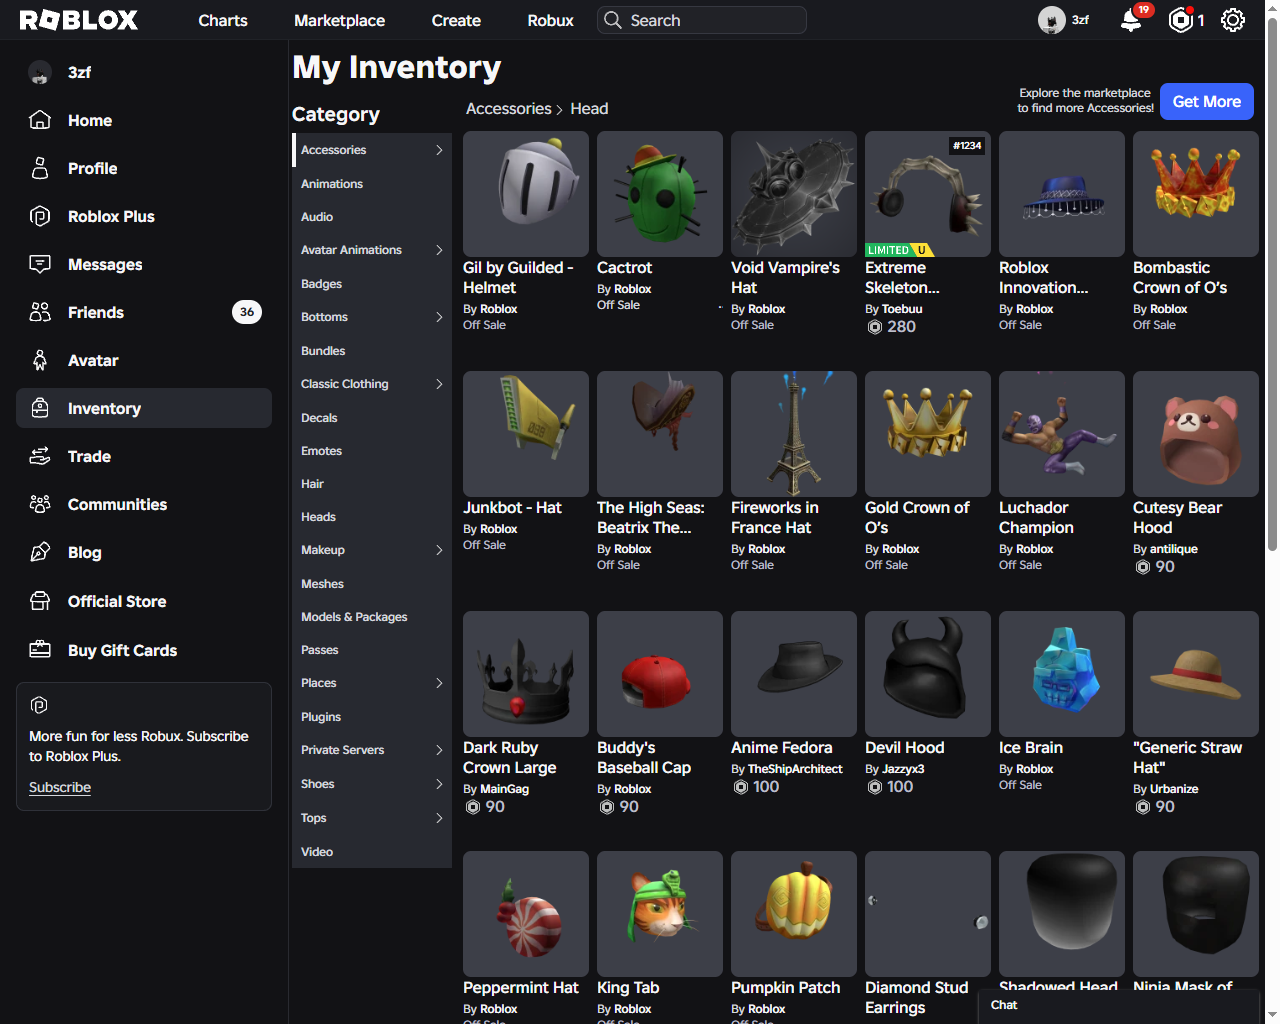Open the TheShipArchitect creator link
Image resolution: width=1280 pixels, height=1024 pixels.
pos(795,769)
